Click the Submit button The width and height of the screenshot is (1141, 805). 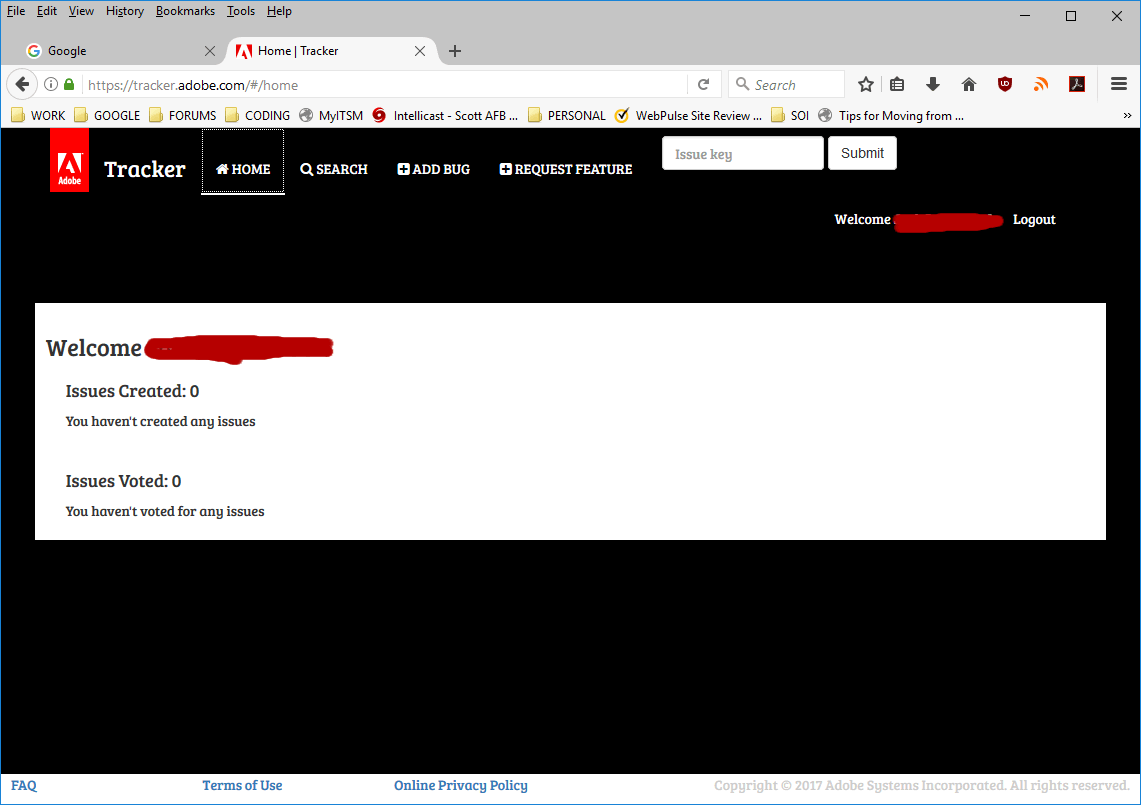pos(862,154)
